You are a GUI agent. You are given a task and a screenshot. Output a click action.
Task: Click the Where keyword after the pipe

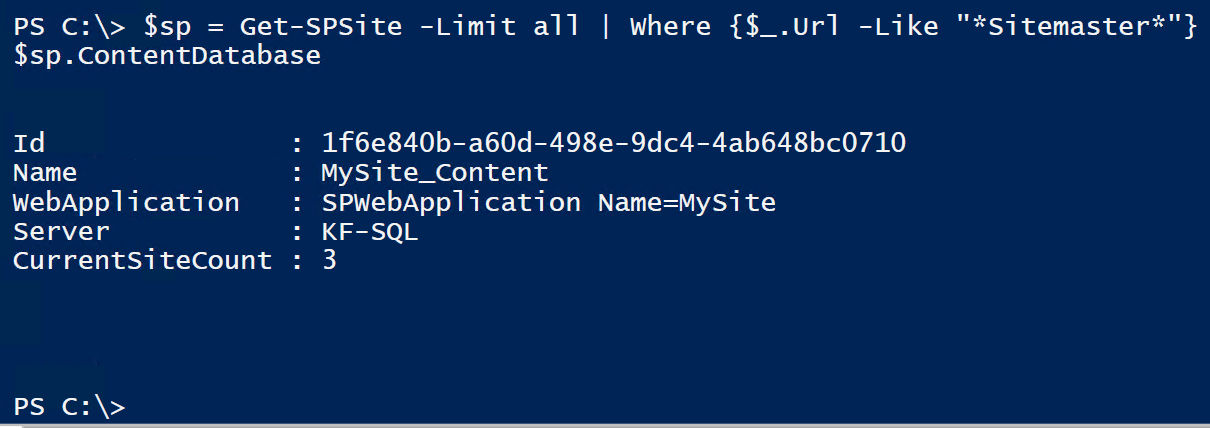669,26
